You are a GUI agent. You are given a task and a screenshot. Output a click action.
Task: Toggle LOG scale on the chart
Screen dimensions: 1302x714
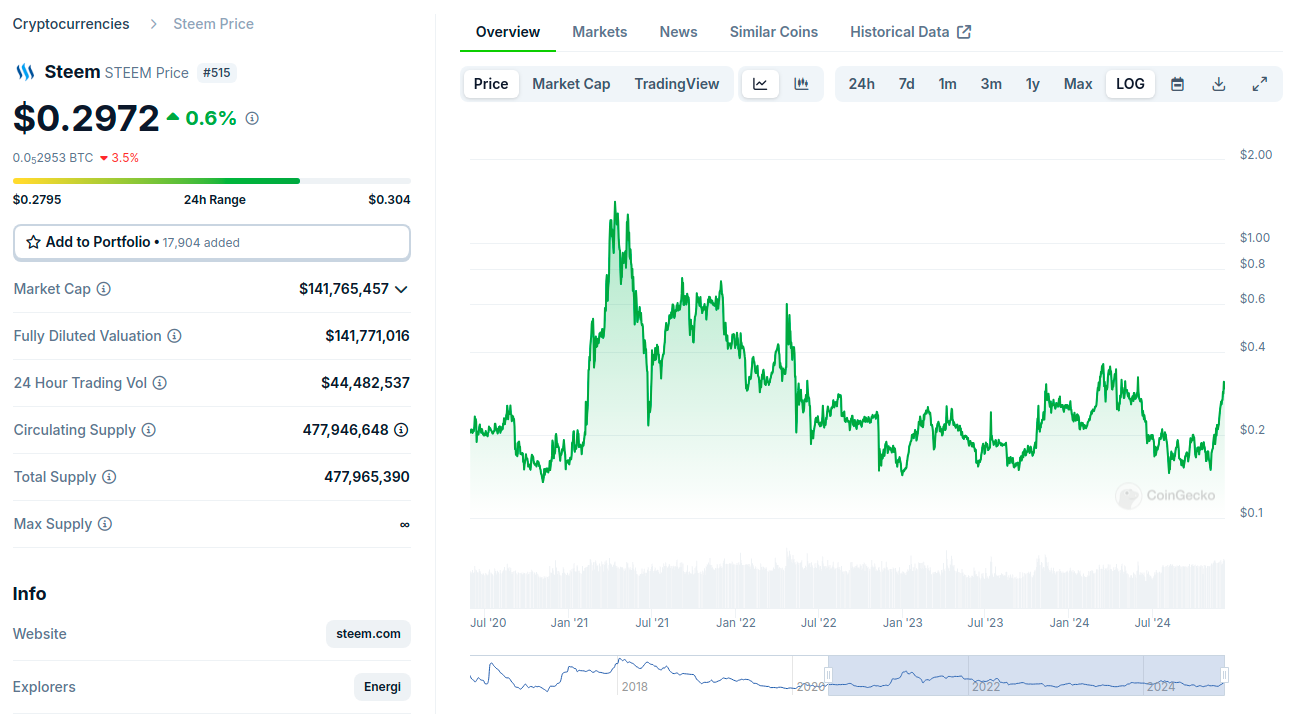[1131, 84]
